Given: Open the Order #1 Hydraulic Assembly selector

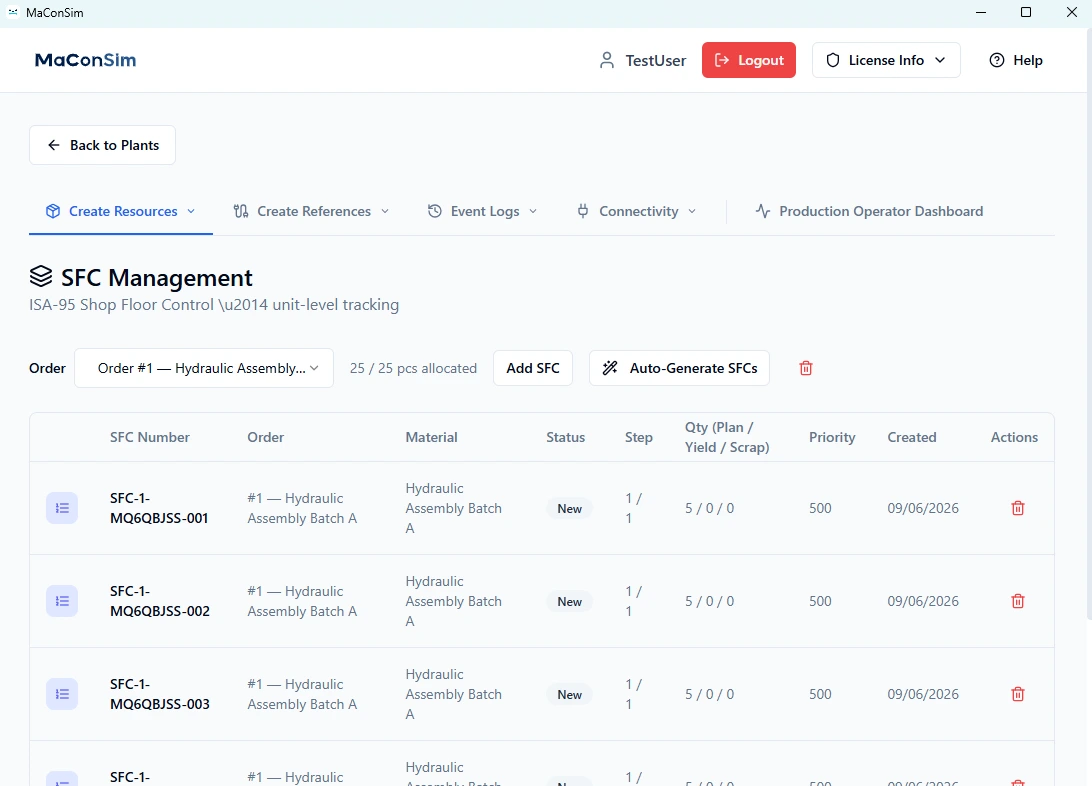Looking at the screenshot, I should coord(204,368).
